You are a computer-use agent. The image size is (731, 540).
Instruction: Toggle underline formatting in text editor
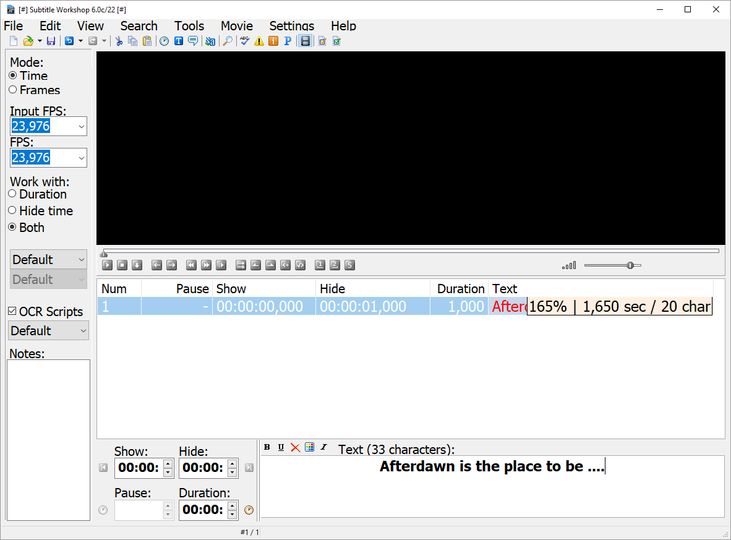281,447
